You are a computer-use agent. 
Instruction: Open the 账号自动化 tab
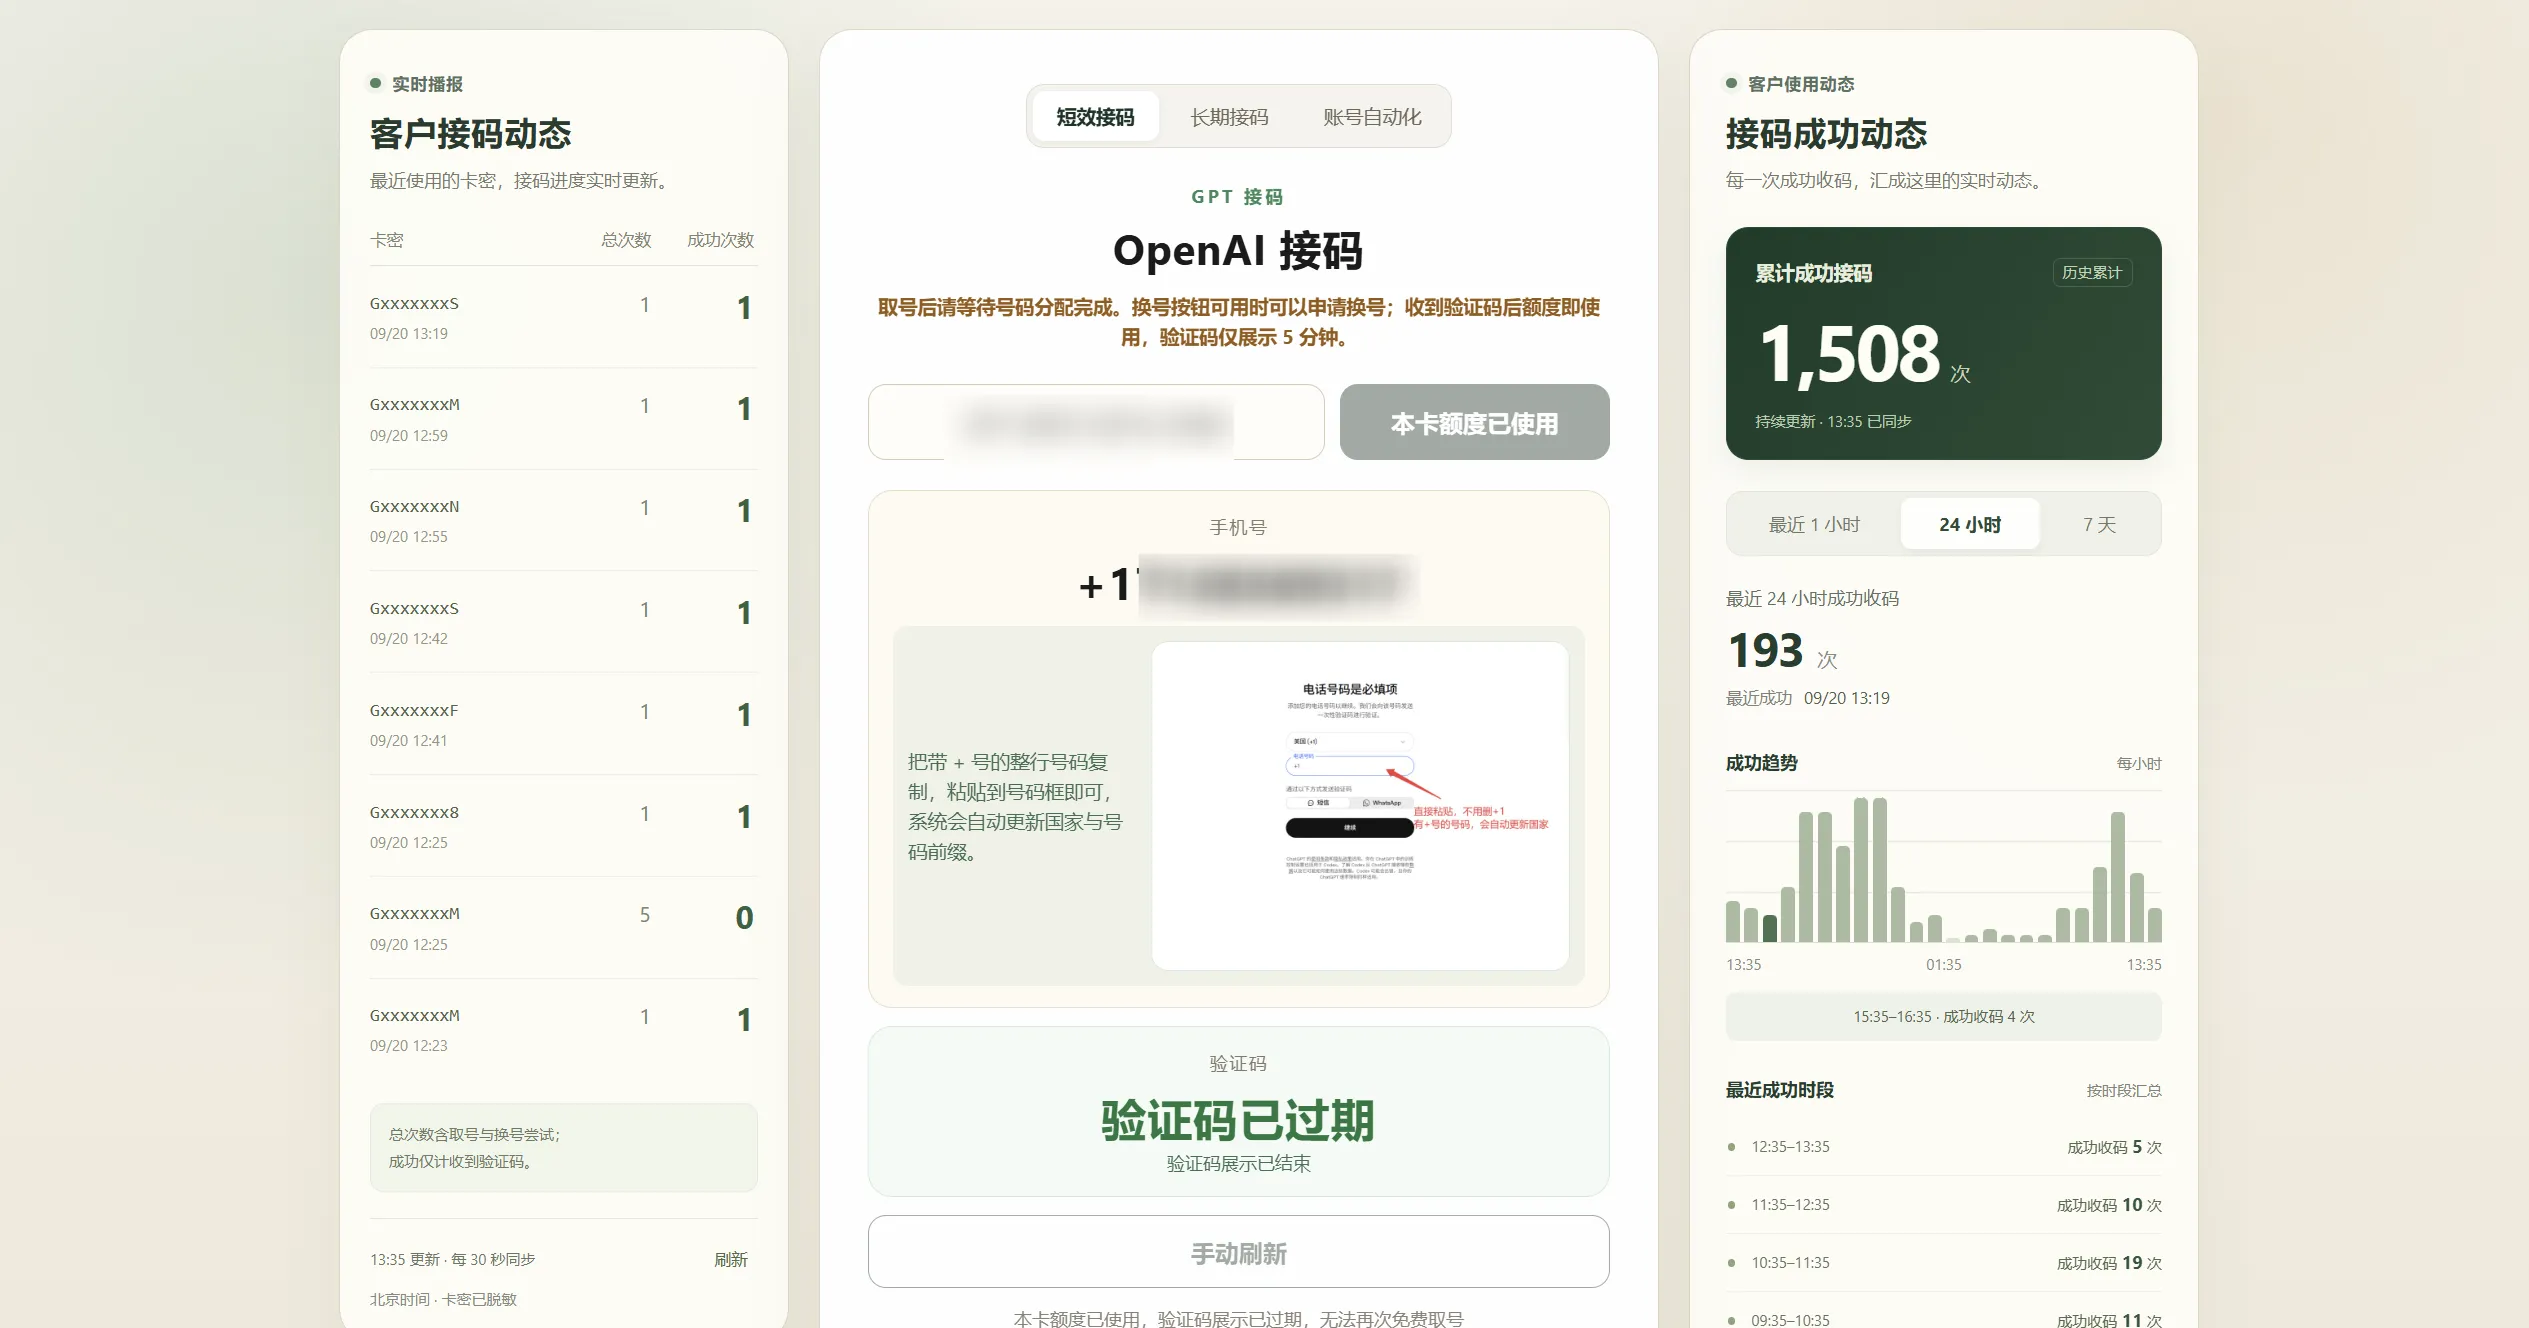click(x=1372, y=117)
